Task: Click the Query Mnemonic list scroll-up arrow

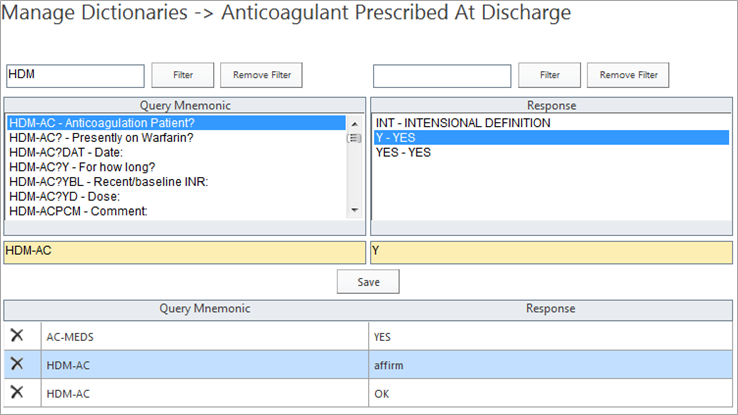Action: point(354,124)
